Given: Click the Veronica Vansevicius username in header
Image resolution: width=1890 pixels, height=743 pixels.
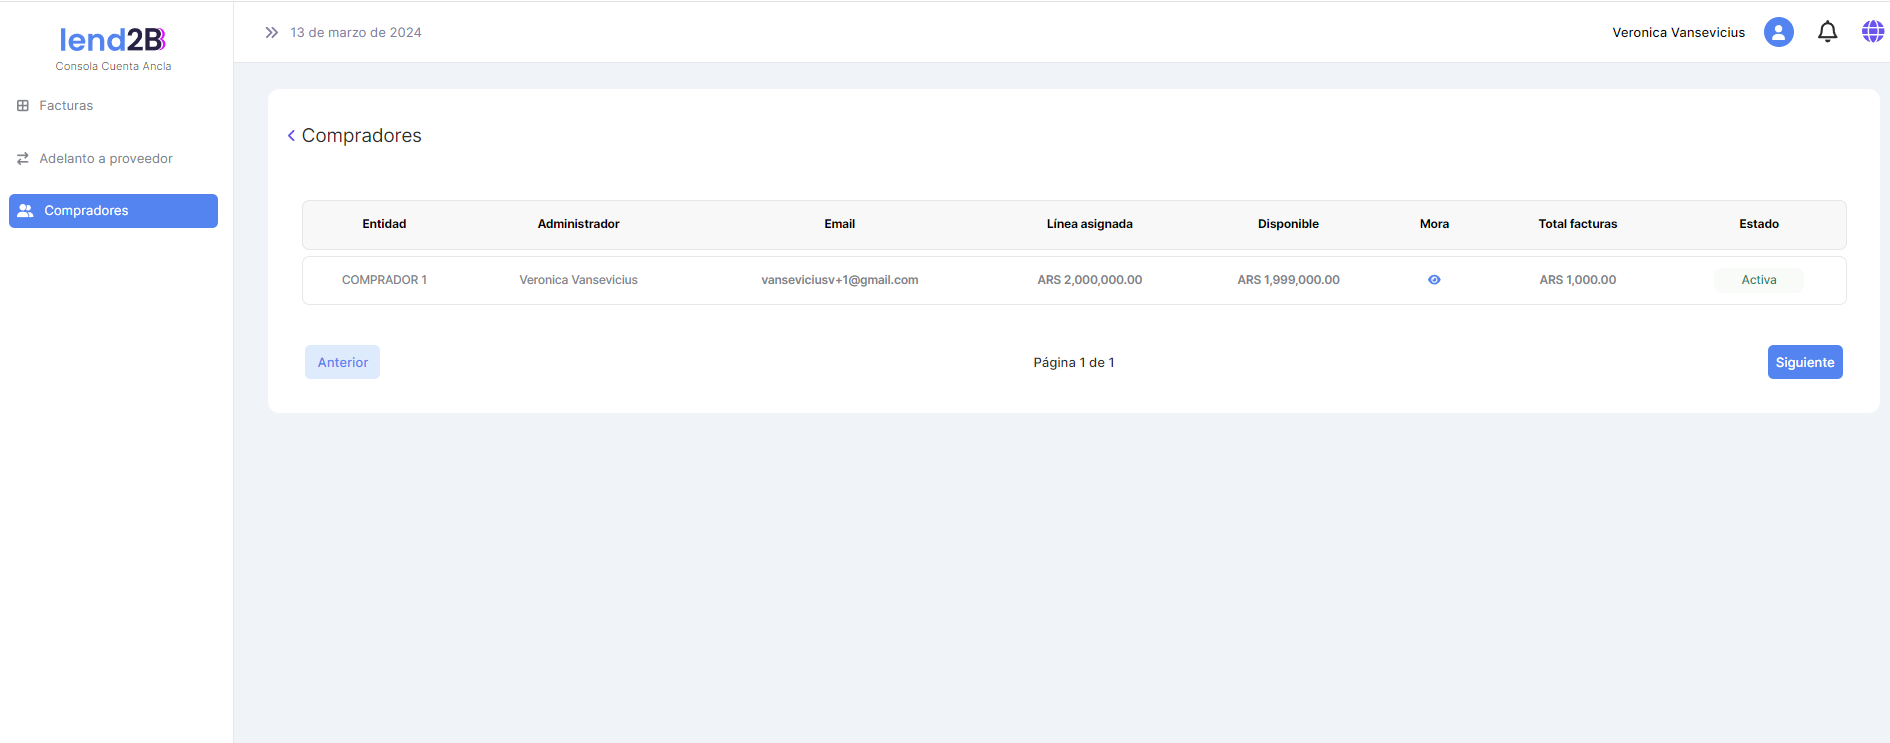Looking at the screenshot, I should (1678, 33).
